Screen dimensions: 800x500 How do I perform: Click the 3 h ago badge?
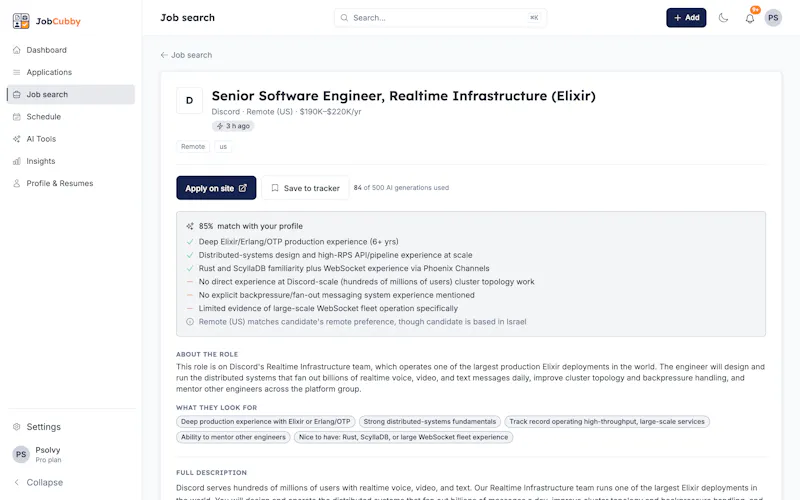[x=234, y=126]
